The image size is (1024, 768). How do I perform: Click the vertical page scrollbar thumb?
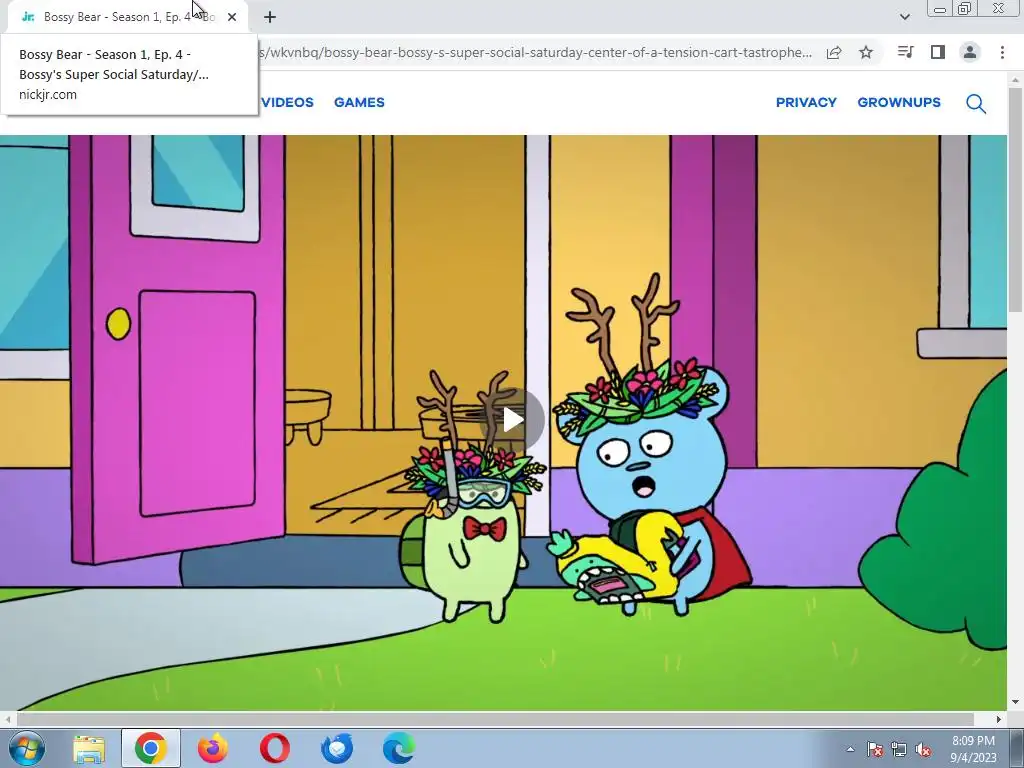[x=1015, y=200]
